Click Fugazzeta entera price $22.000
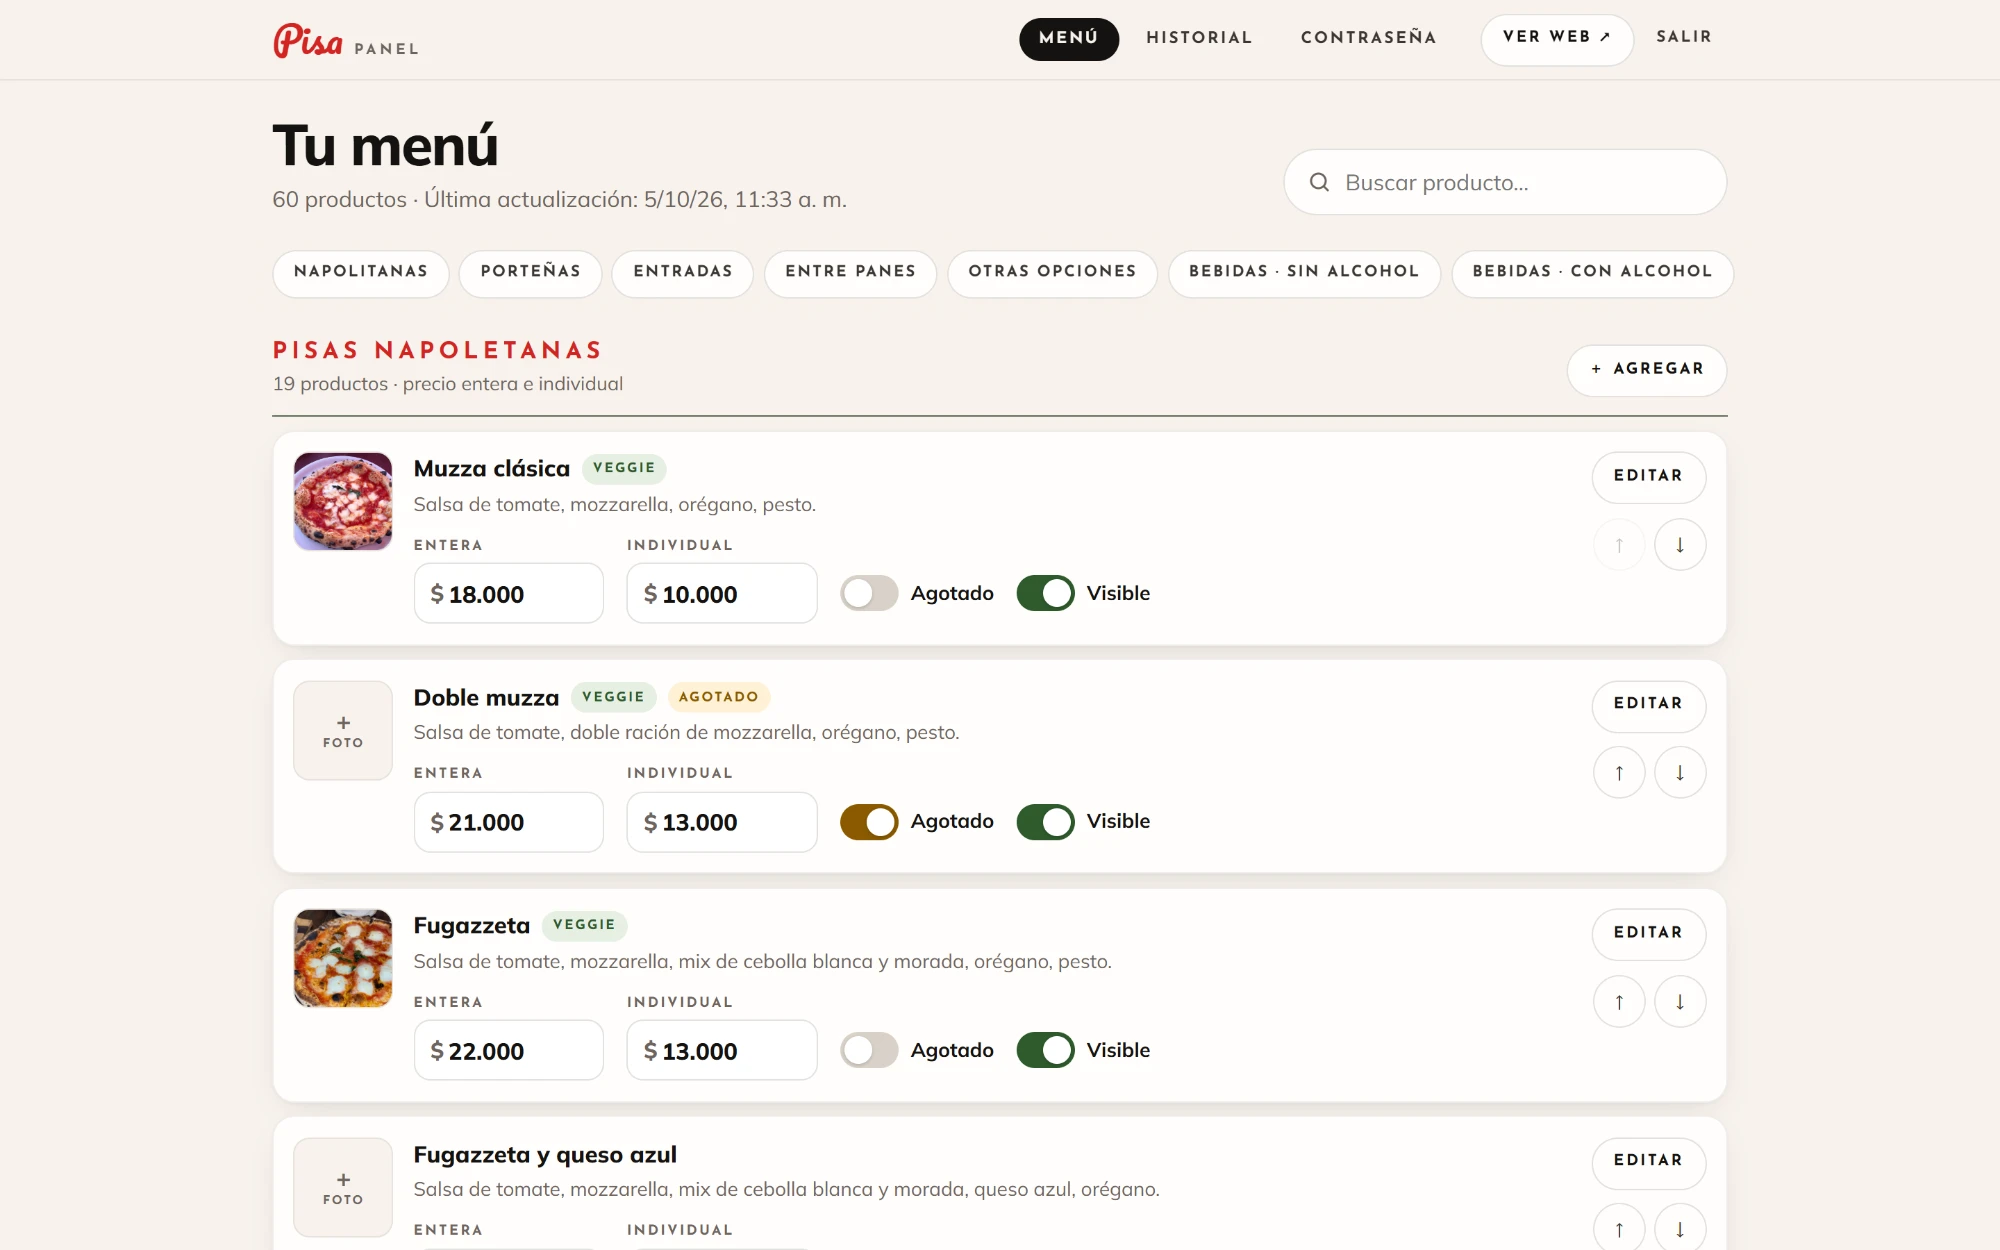2000x1250 pixels. point(508,1051)
